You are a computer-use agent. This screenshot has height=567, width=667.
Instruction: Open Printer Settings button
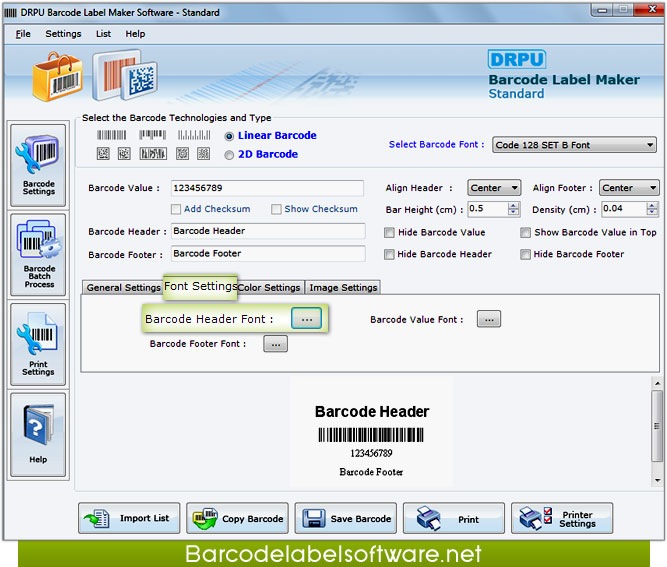pyautogui.click(x=562, y=518)
